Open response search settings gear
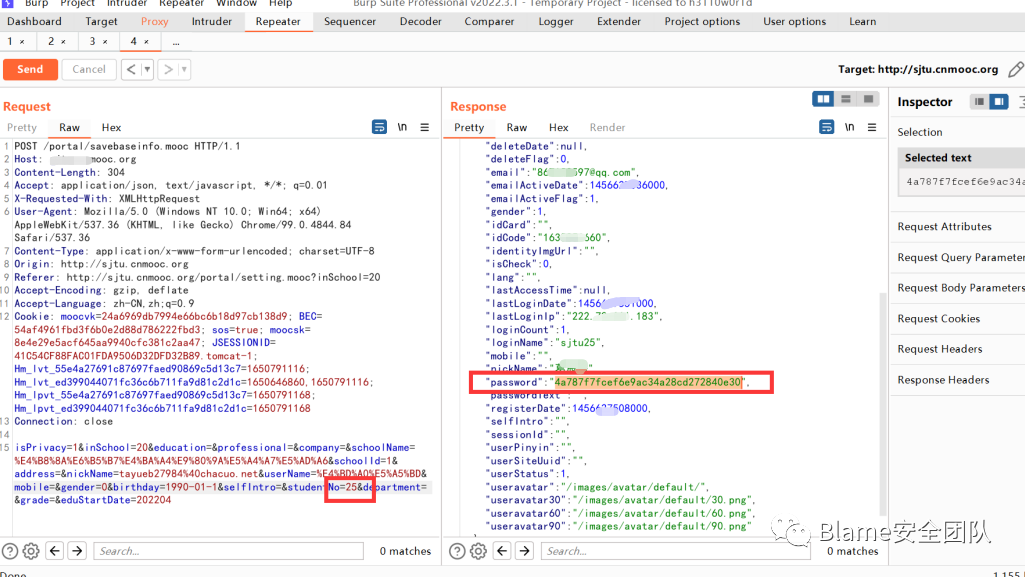The height and width of the screenshot is (577, 1025). pyautogui.click(x=479, y=551)
